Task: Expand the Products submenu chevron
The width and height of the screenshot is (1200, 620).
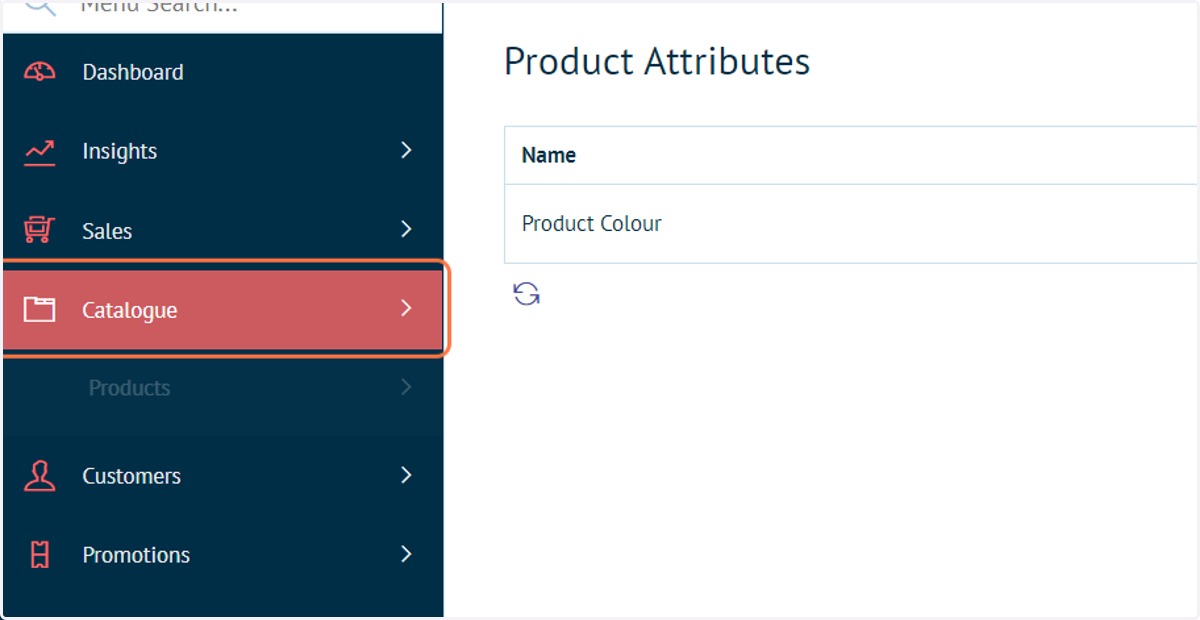Action: pos(406,387)
